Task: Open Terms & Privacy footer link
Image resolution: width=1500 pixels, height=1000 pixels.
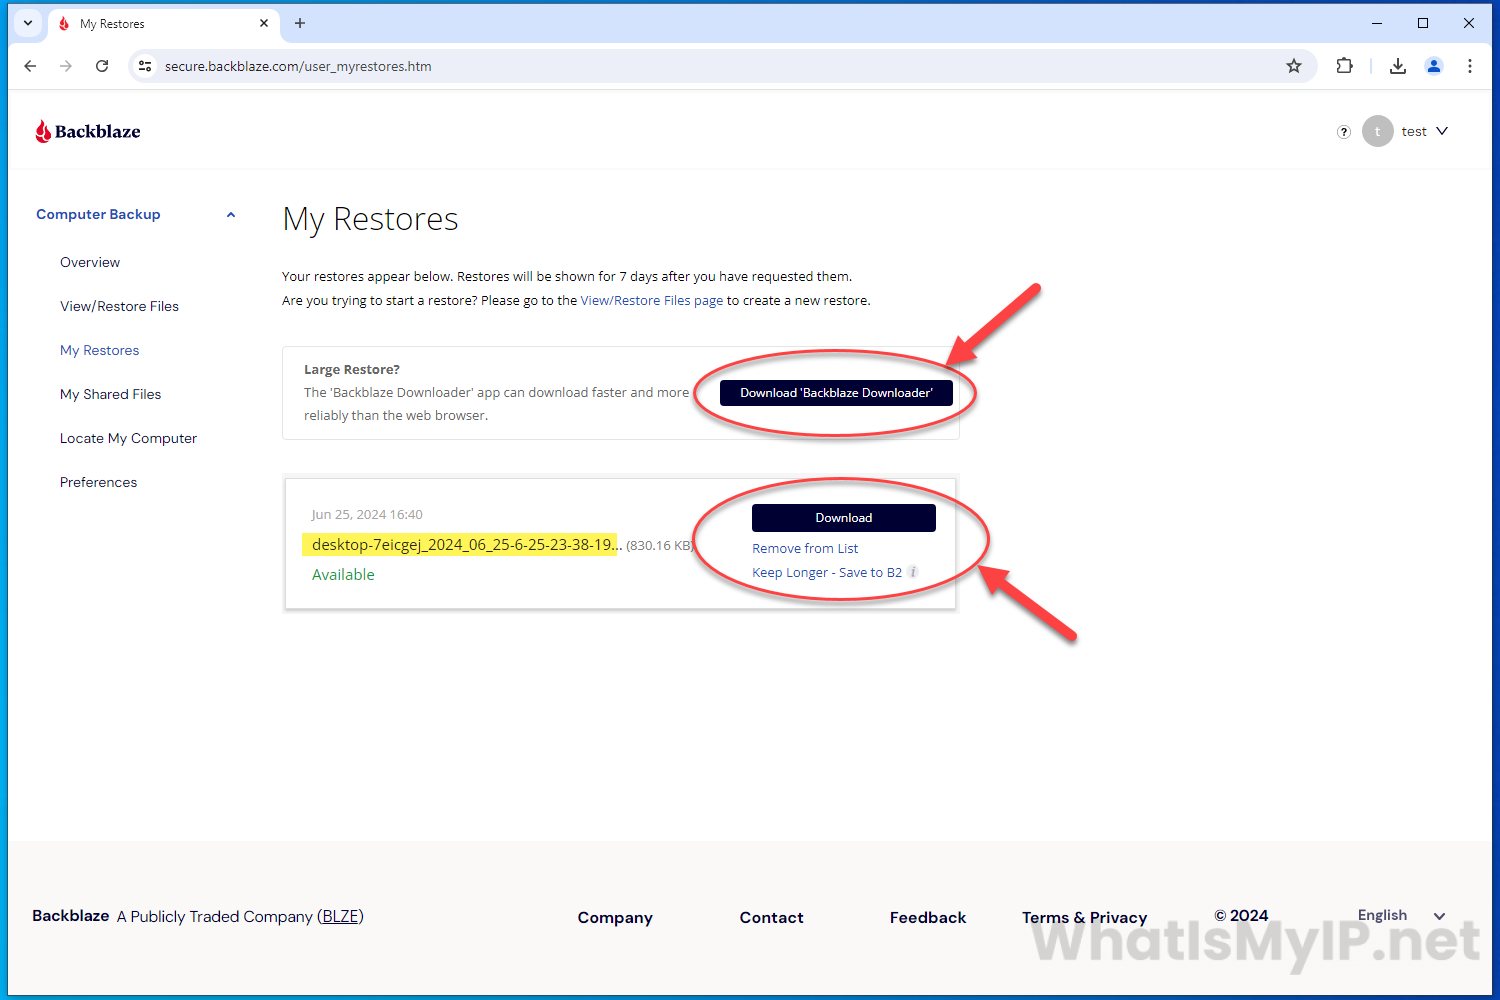Action: pyautogui.click(x=1084, y=917)
